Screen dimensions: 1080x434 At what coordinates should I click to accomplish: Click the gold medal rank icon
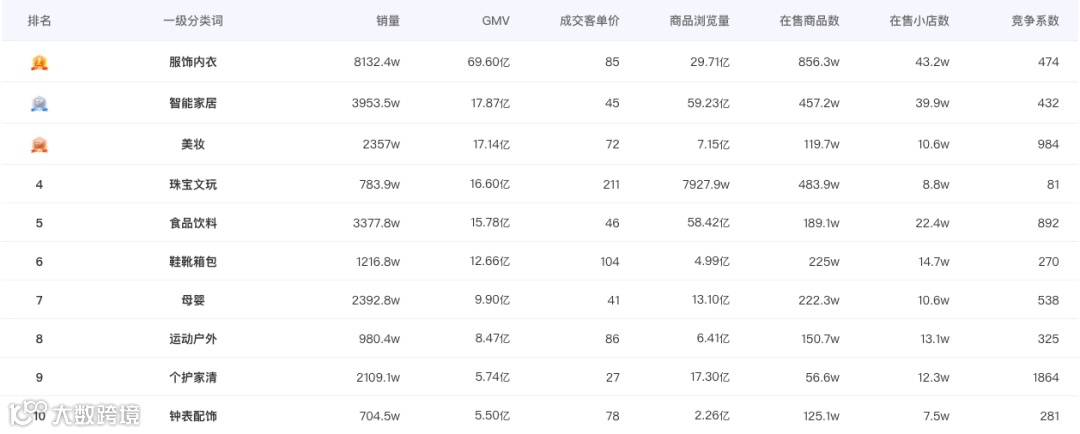point(39,63)
